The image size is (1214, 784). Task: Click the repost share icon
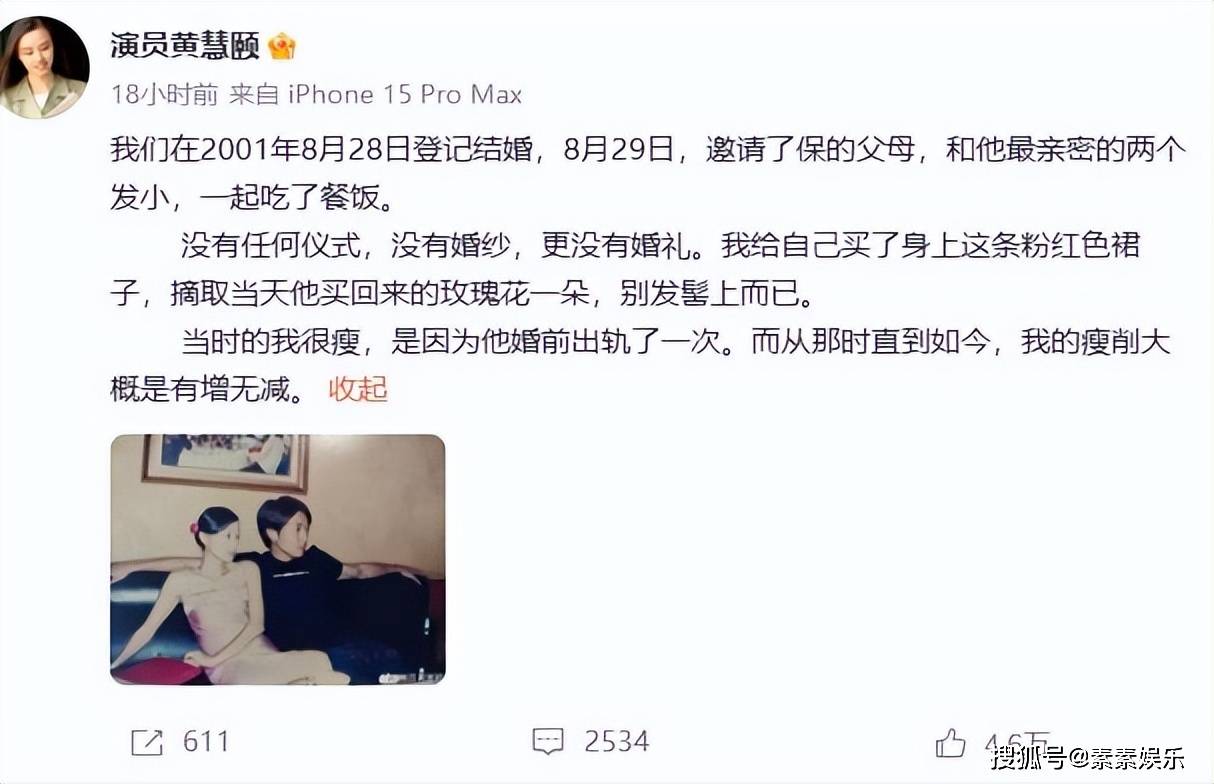(x=147, y=742)
